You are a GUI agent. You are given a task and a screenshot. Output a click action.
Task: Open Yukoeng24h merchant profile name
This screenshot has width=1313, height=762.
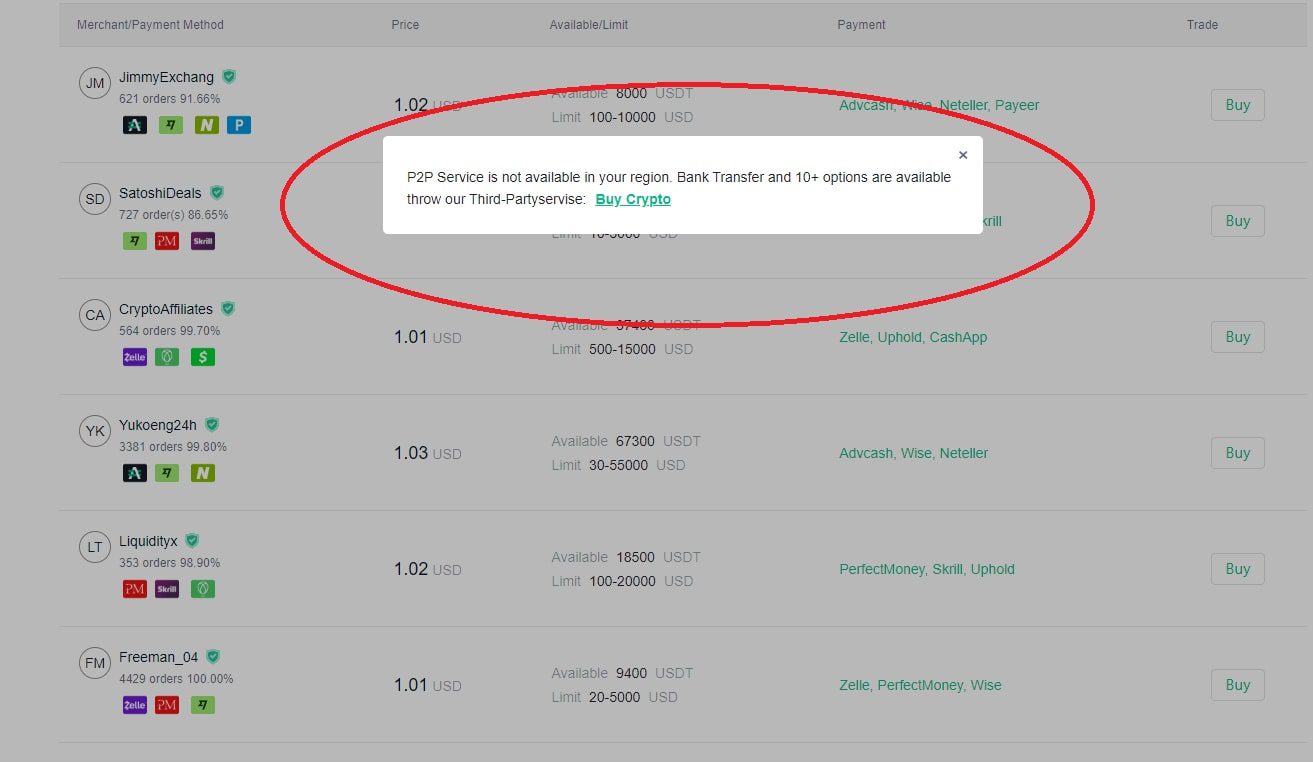[x=158, y=425]
